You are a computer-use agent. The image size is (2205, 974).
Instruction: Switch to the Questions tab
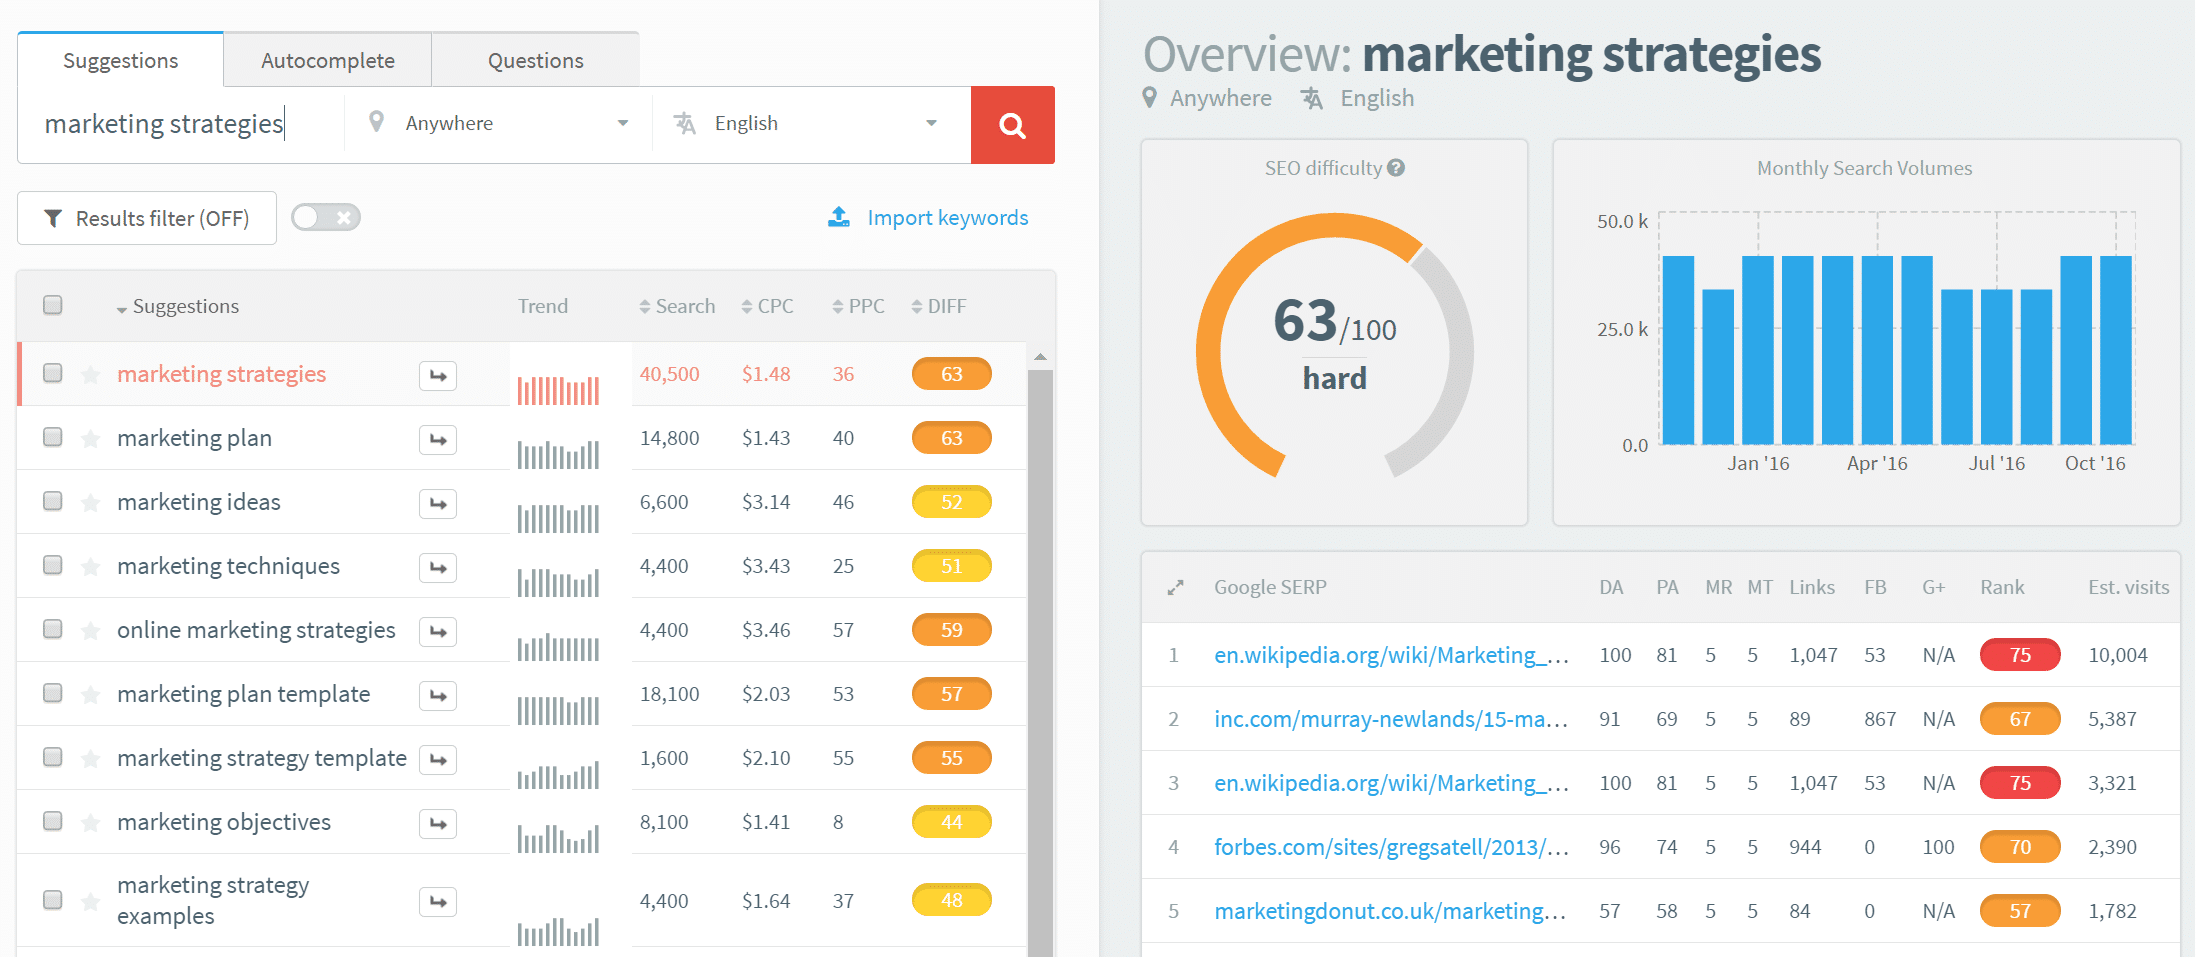click(535, 60)
